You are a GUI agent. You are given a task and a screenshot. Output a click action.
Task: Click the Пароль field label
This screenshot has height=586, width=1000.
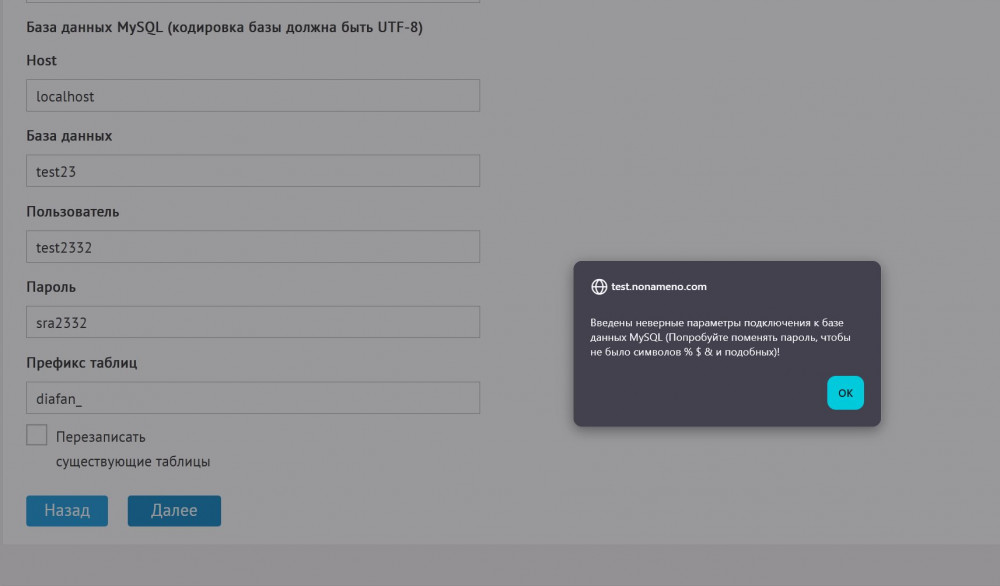click(x=51, y=287)
